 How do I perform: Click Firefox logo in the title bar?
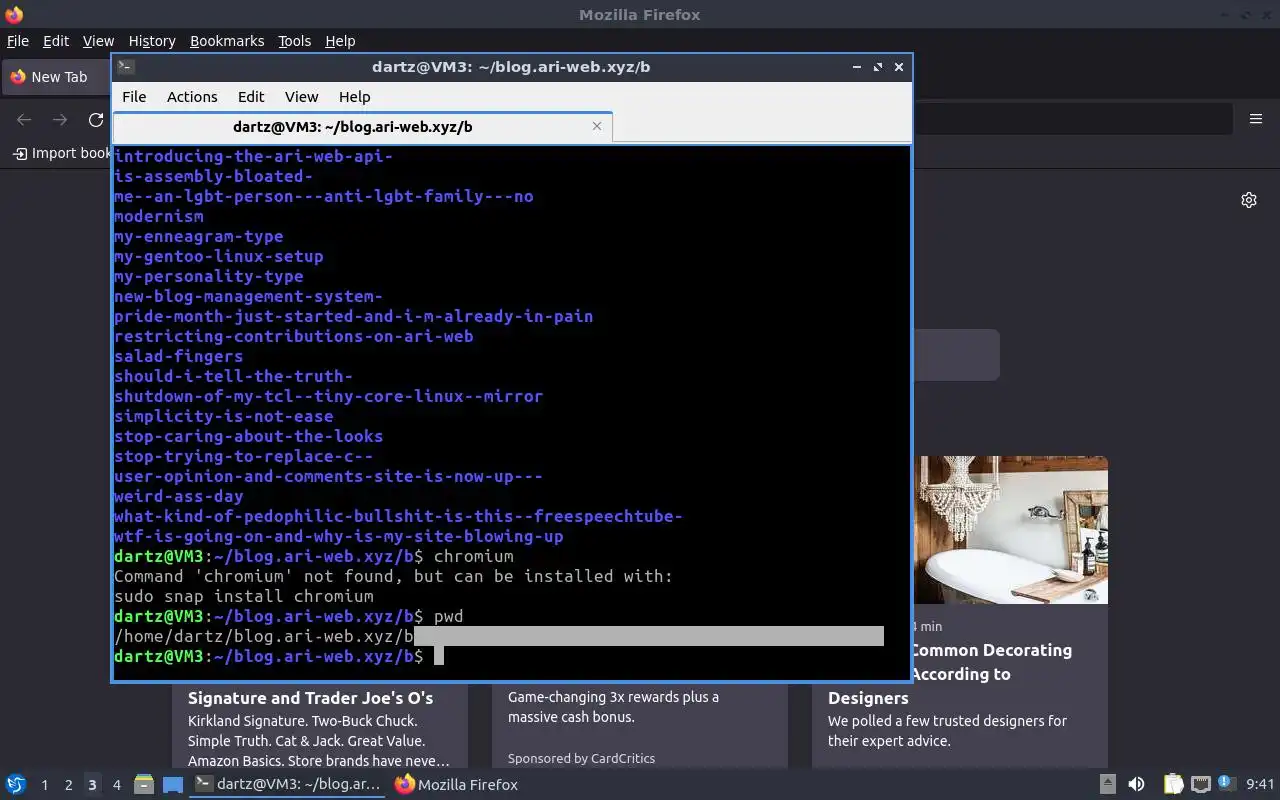click(x=14, y=15)
